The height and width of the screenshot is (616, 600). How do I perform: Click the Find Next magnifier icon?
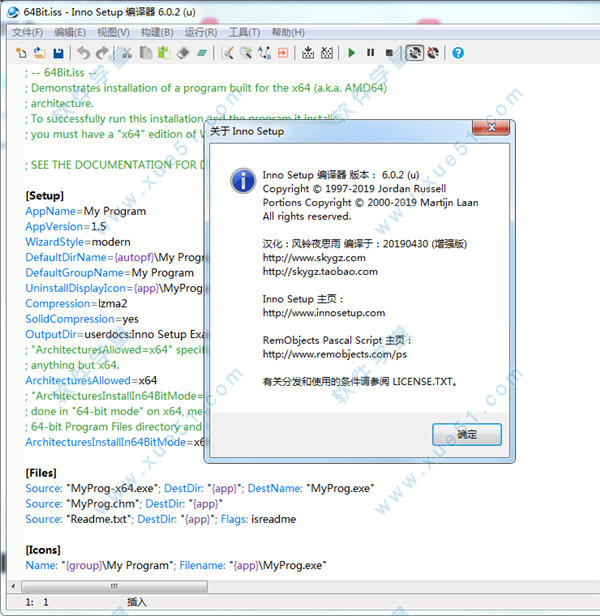point(246,53)
